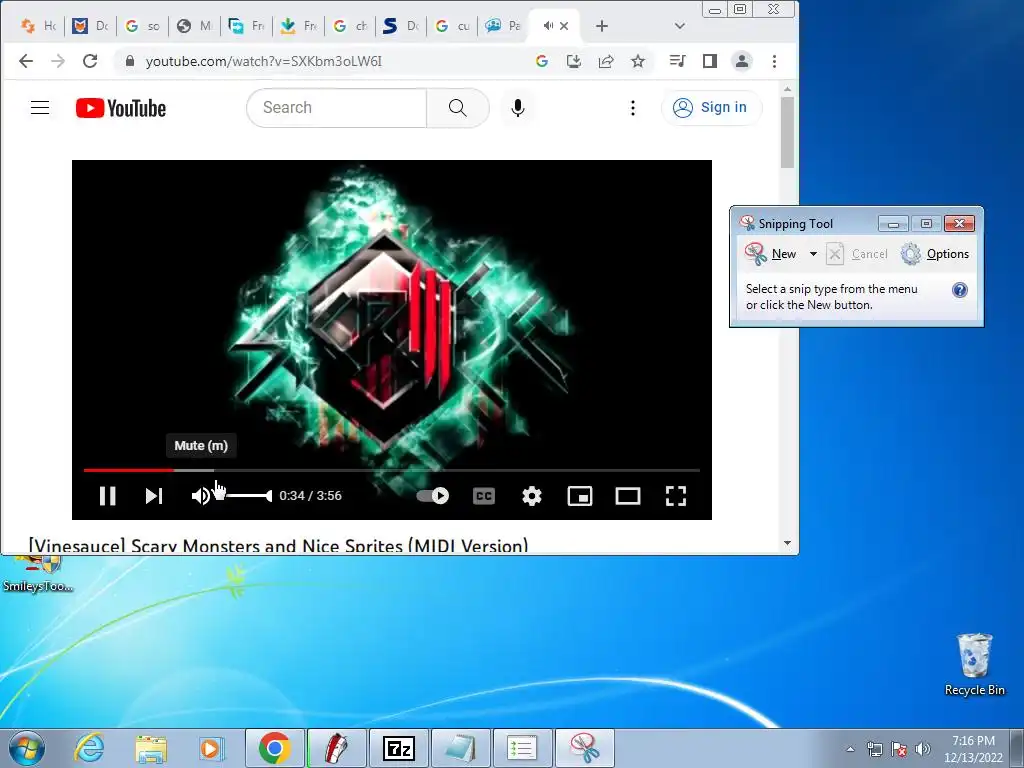Share this page from the address bar

605,61
